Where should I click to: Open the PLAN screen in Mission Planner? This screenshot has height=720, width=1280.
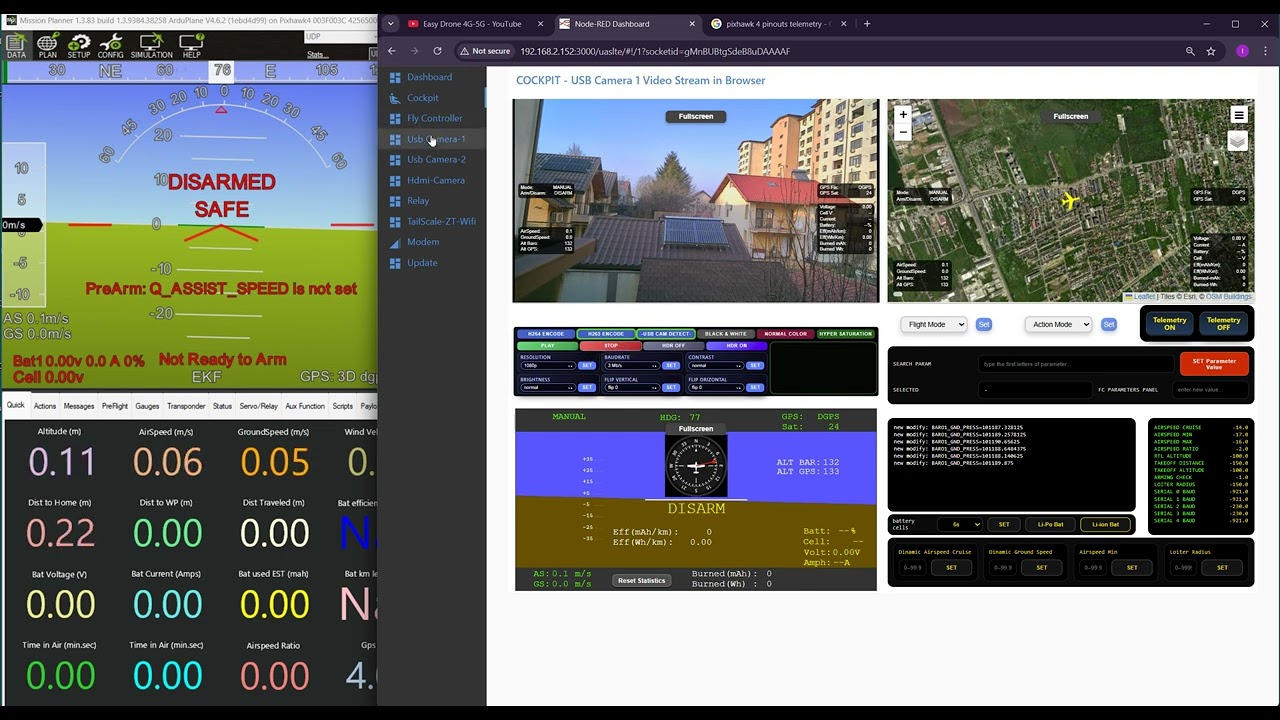point(47,45)
